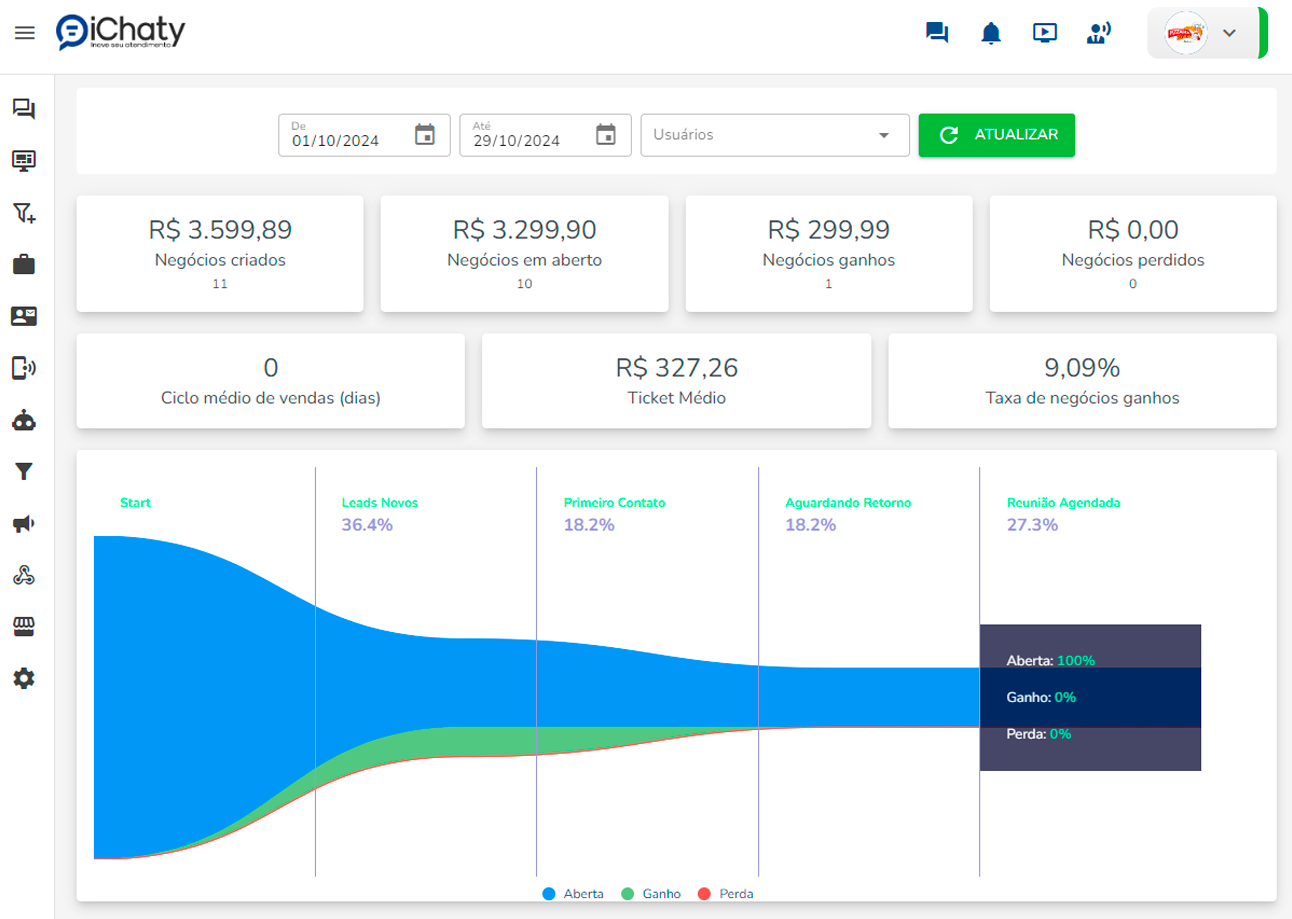Viewport: 1292px width, 919px height.
Task: Open the briefcase business icon in the sidebar
Action: tap(24, 264)
